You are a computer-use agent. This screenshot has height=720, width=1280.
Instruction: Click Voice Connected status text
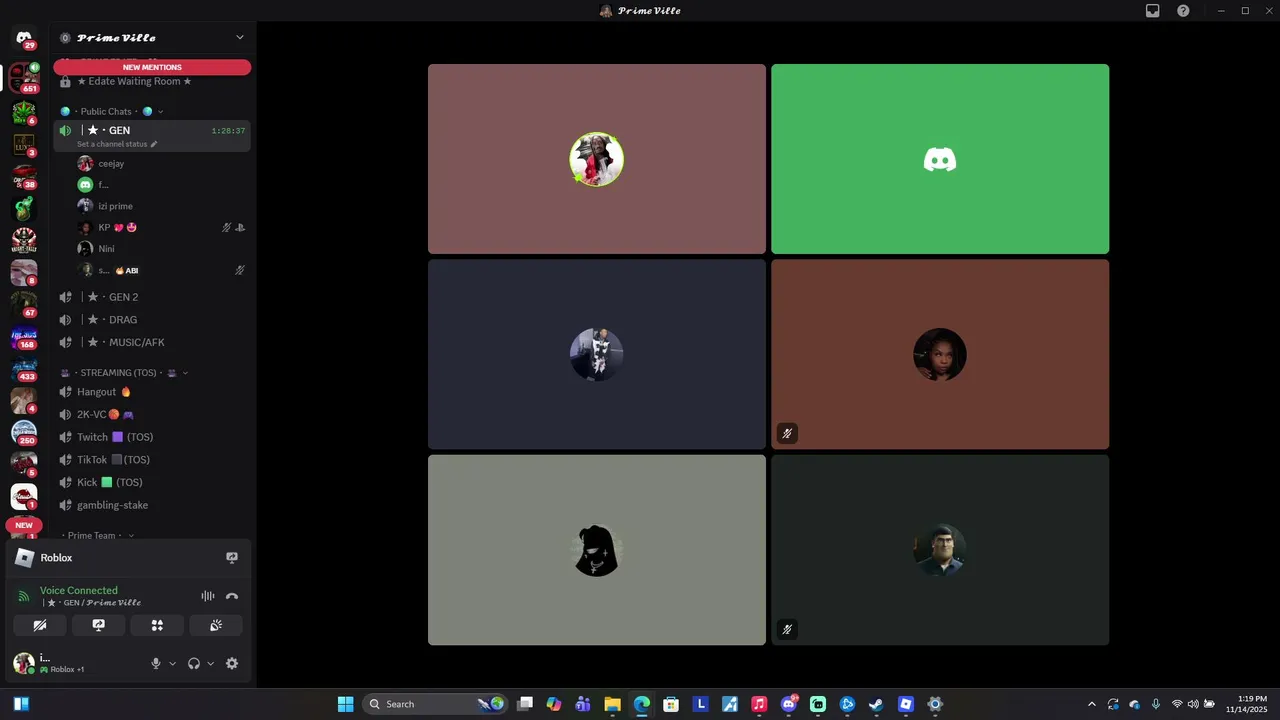tap(79, 590)
